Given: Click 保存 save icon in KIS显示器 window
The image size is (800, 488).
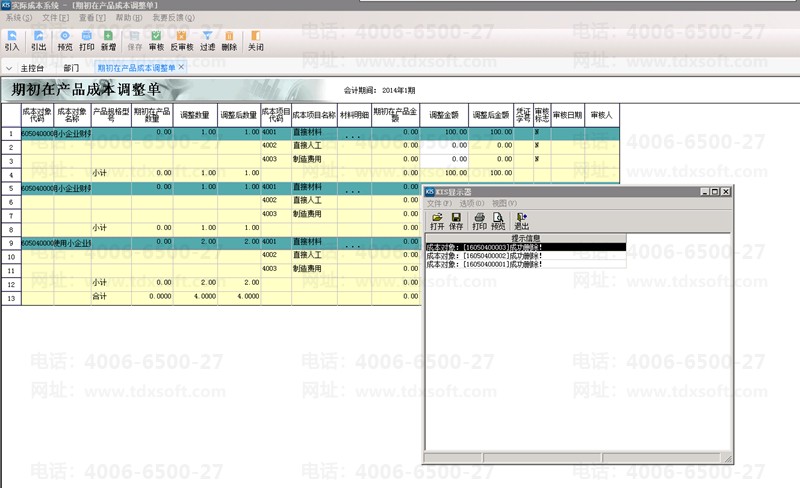Looking at the screenshot, I should coord(456,221).
